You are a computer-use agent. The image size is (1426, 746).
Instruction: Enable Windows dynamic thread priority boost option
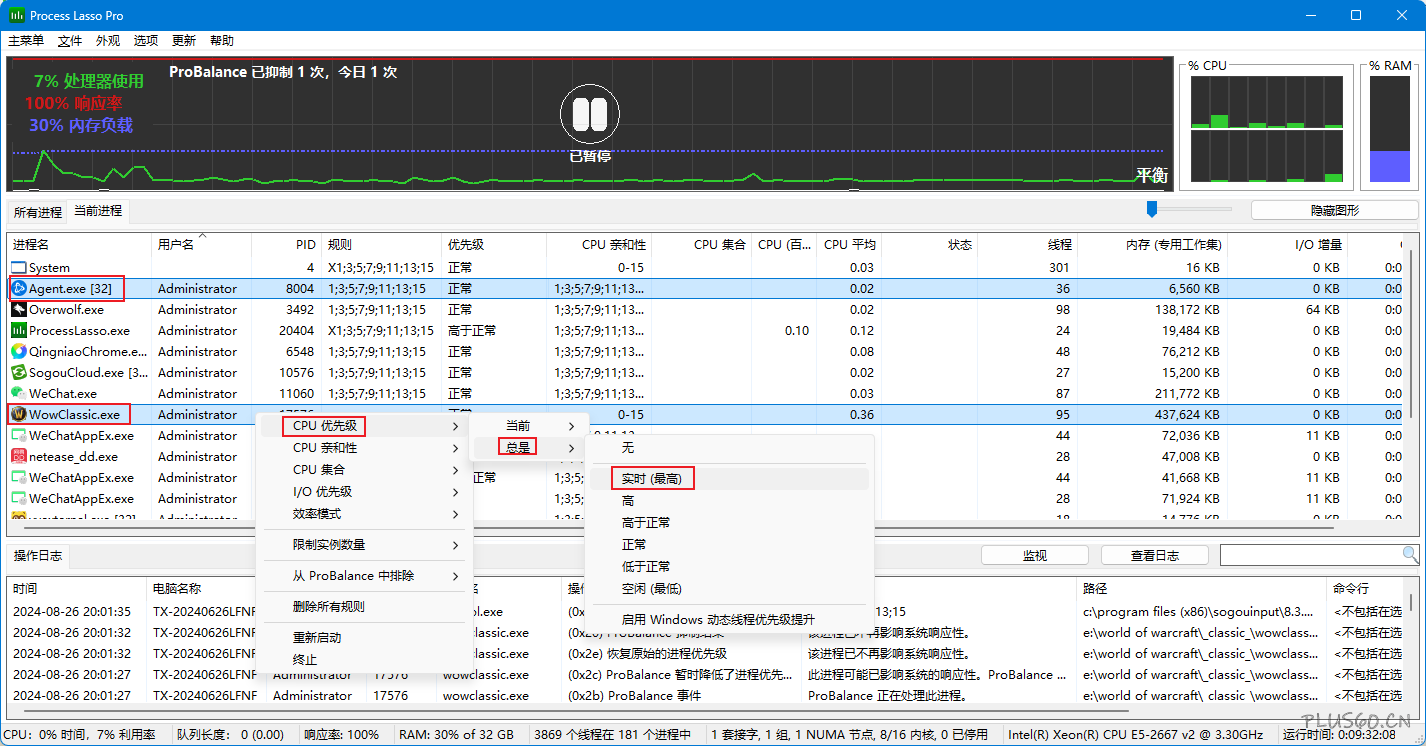[x=718, y=620]
